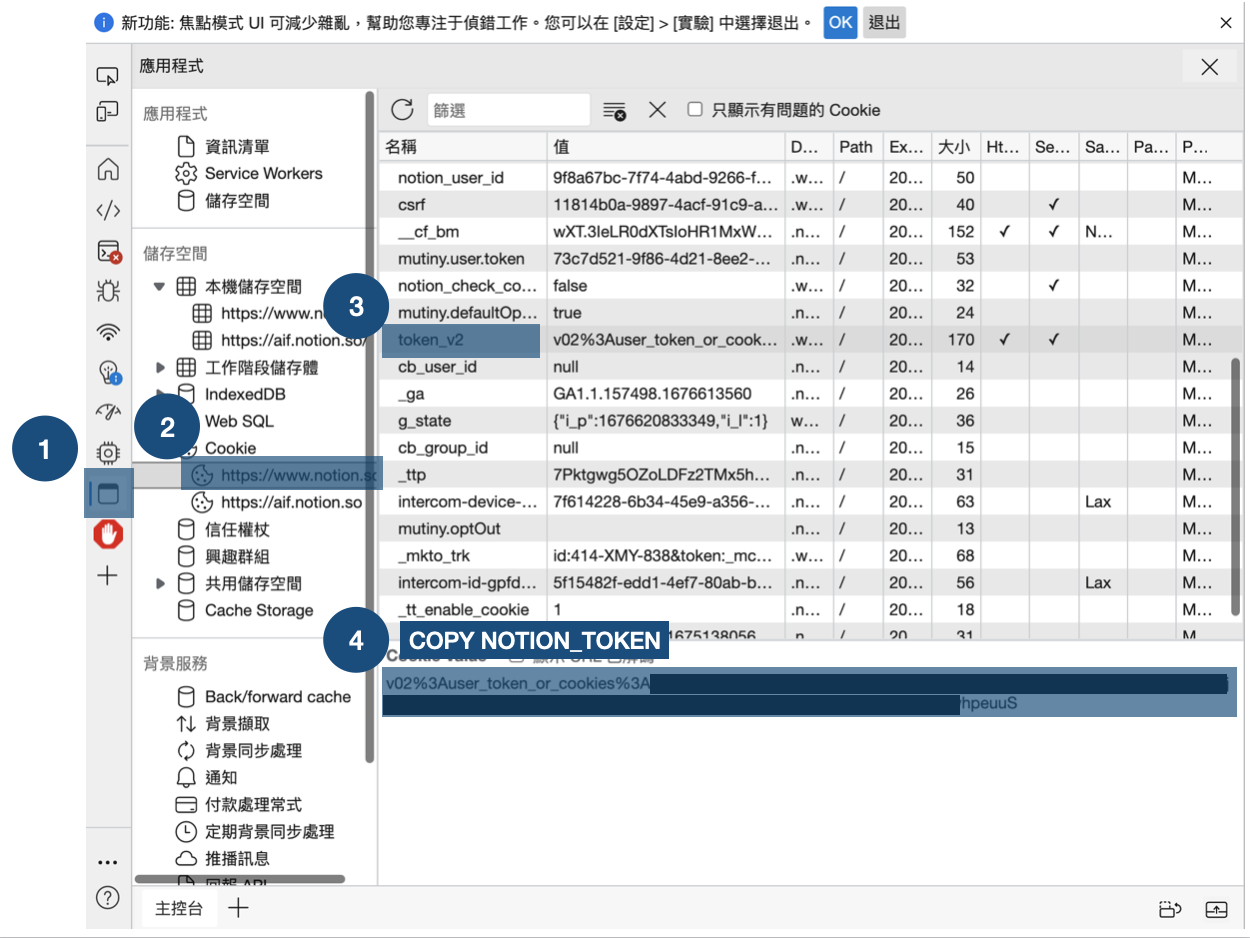Toggle 只顯示有問題的 Cookie checkbox
Screen dimensions: 1250x938
tap(695, 109)
